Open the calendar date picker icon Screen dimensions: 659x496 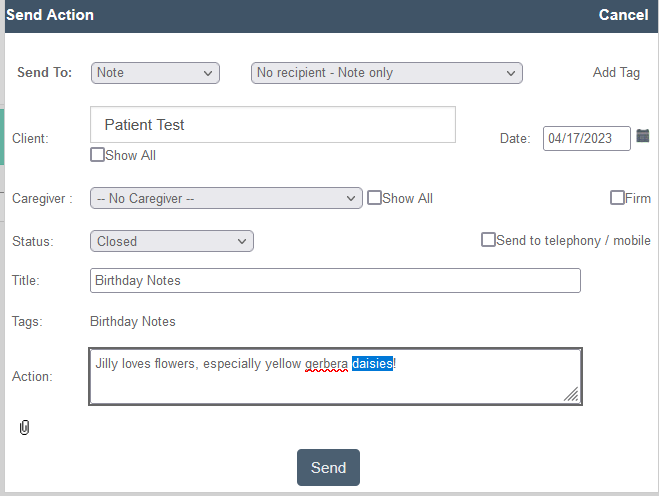(643, 136)
